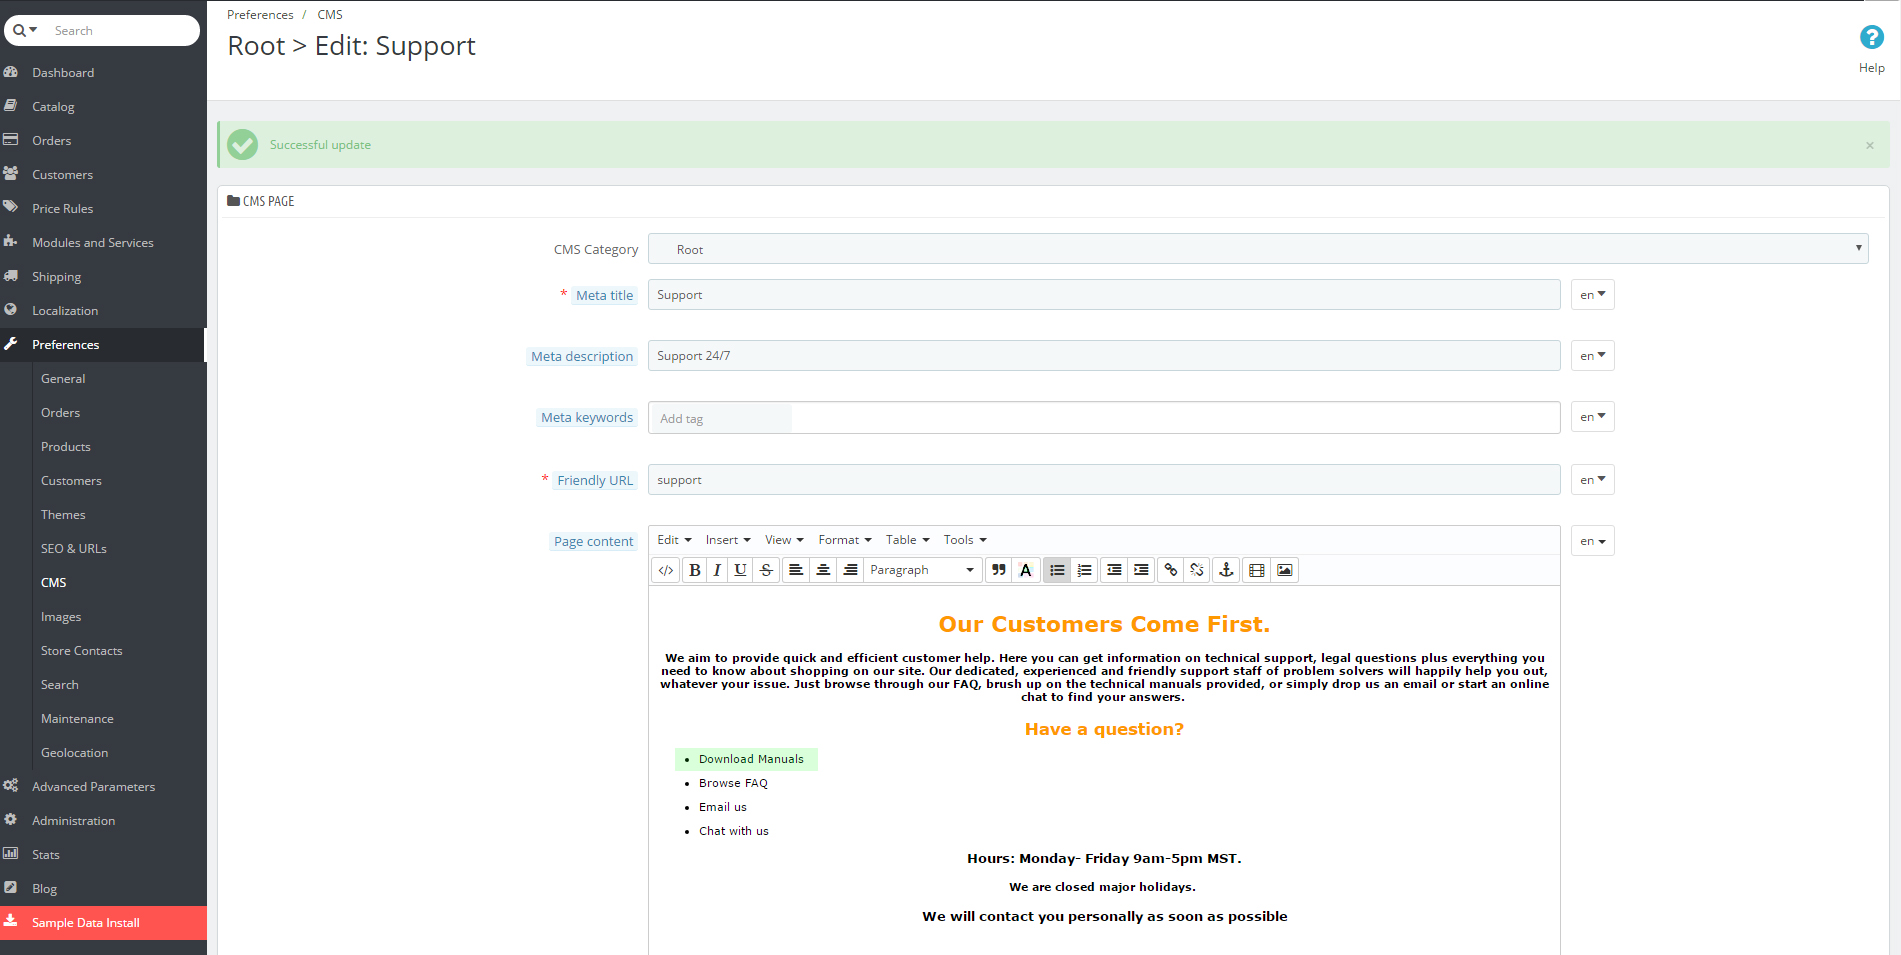Screen dimensions: 1901x955
Task: Close the Successful update alert
Action: 1870,145
